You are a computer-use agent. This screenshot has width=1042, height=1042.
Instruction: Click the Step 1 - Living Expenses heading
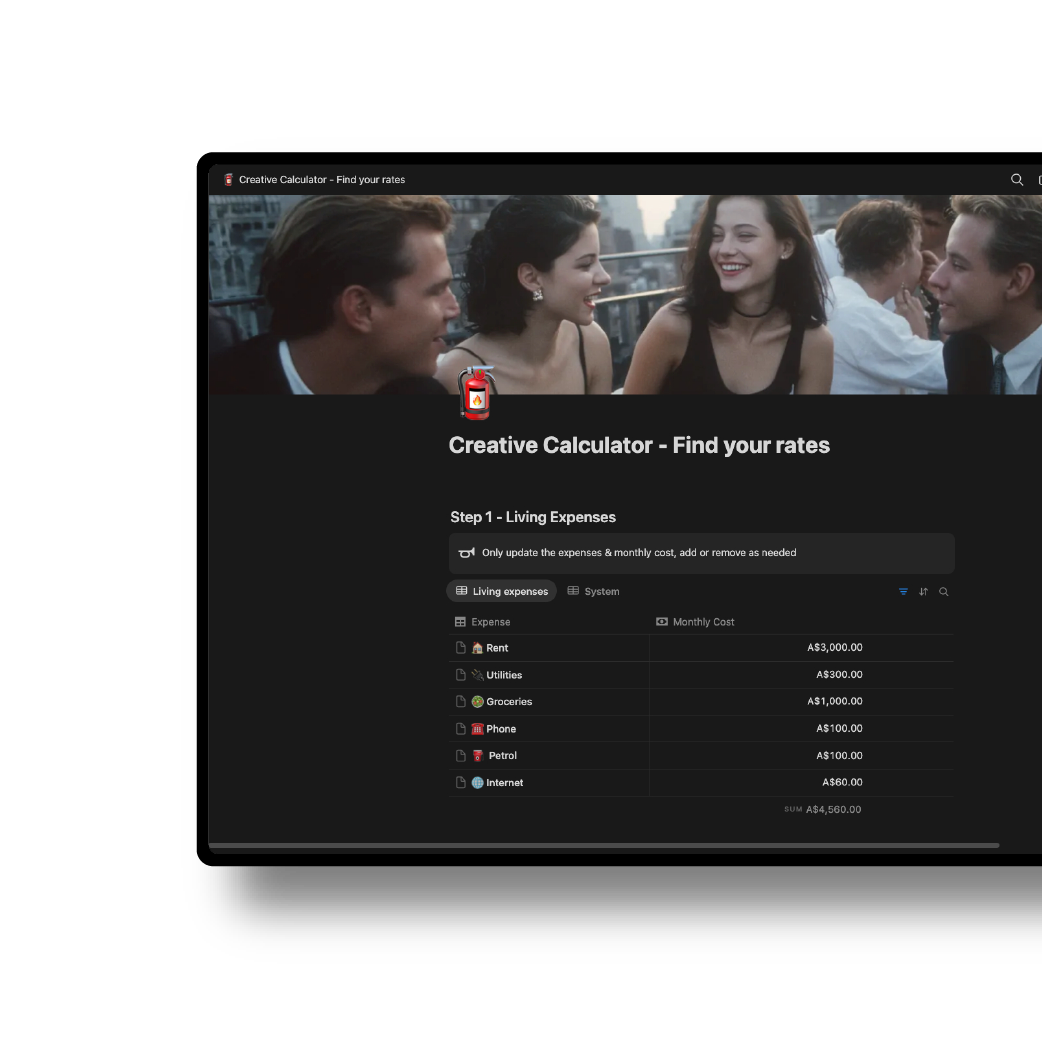(x=533, y=517)
